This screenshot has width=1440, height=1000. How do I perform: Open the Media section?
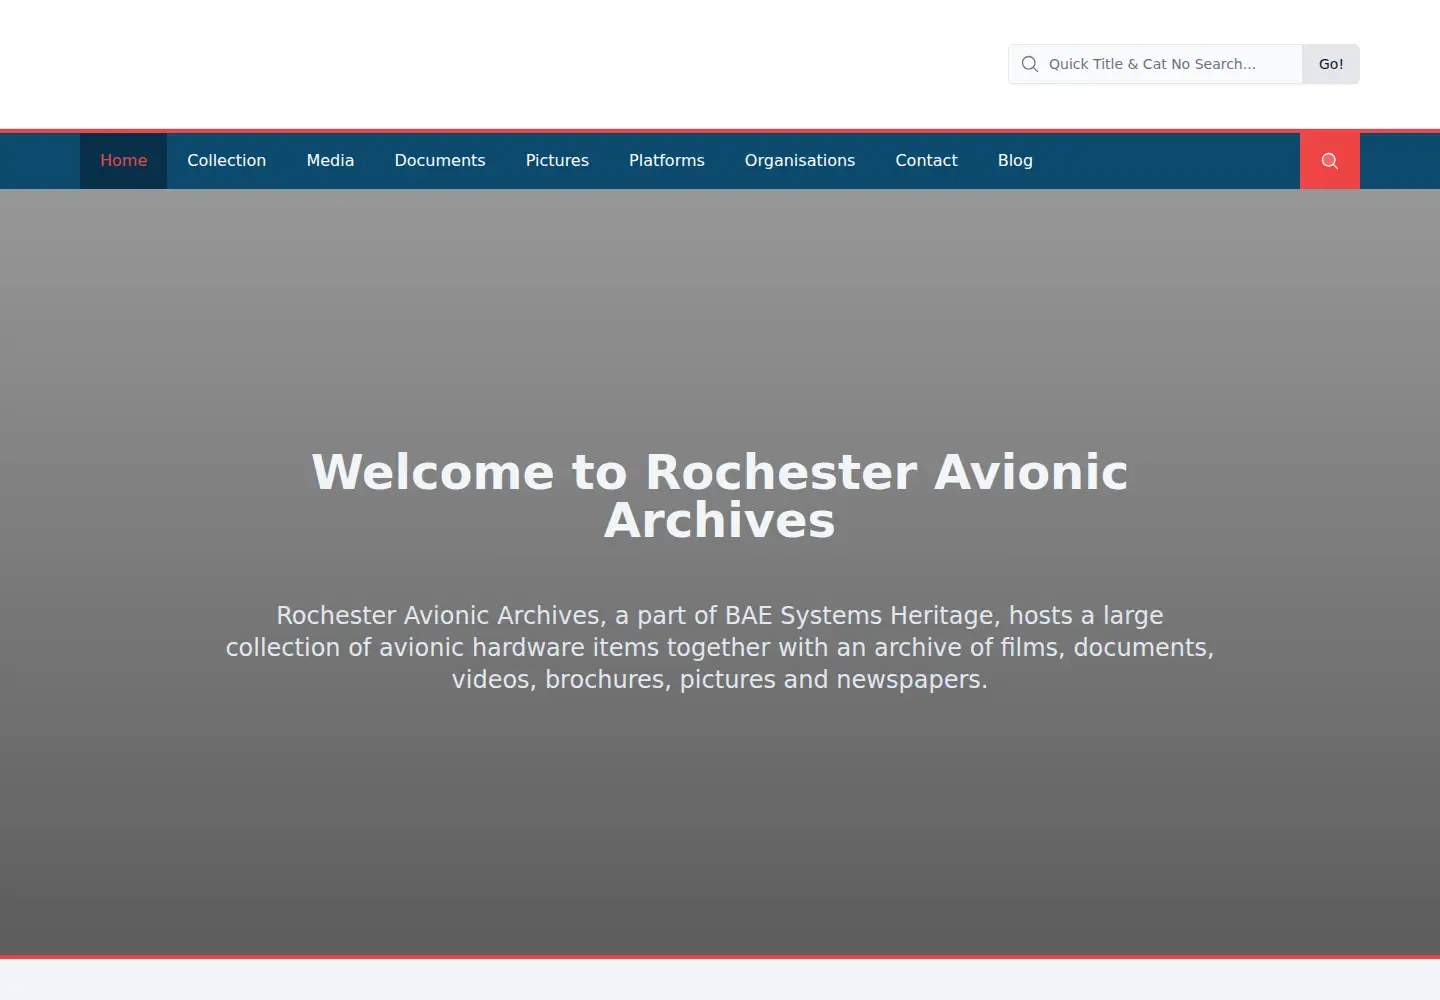pyautogui.click(x=330, y=161)
